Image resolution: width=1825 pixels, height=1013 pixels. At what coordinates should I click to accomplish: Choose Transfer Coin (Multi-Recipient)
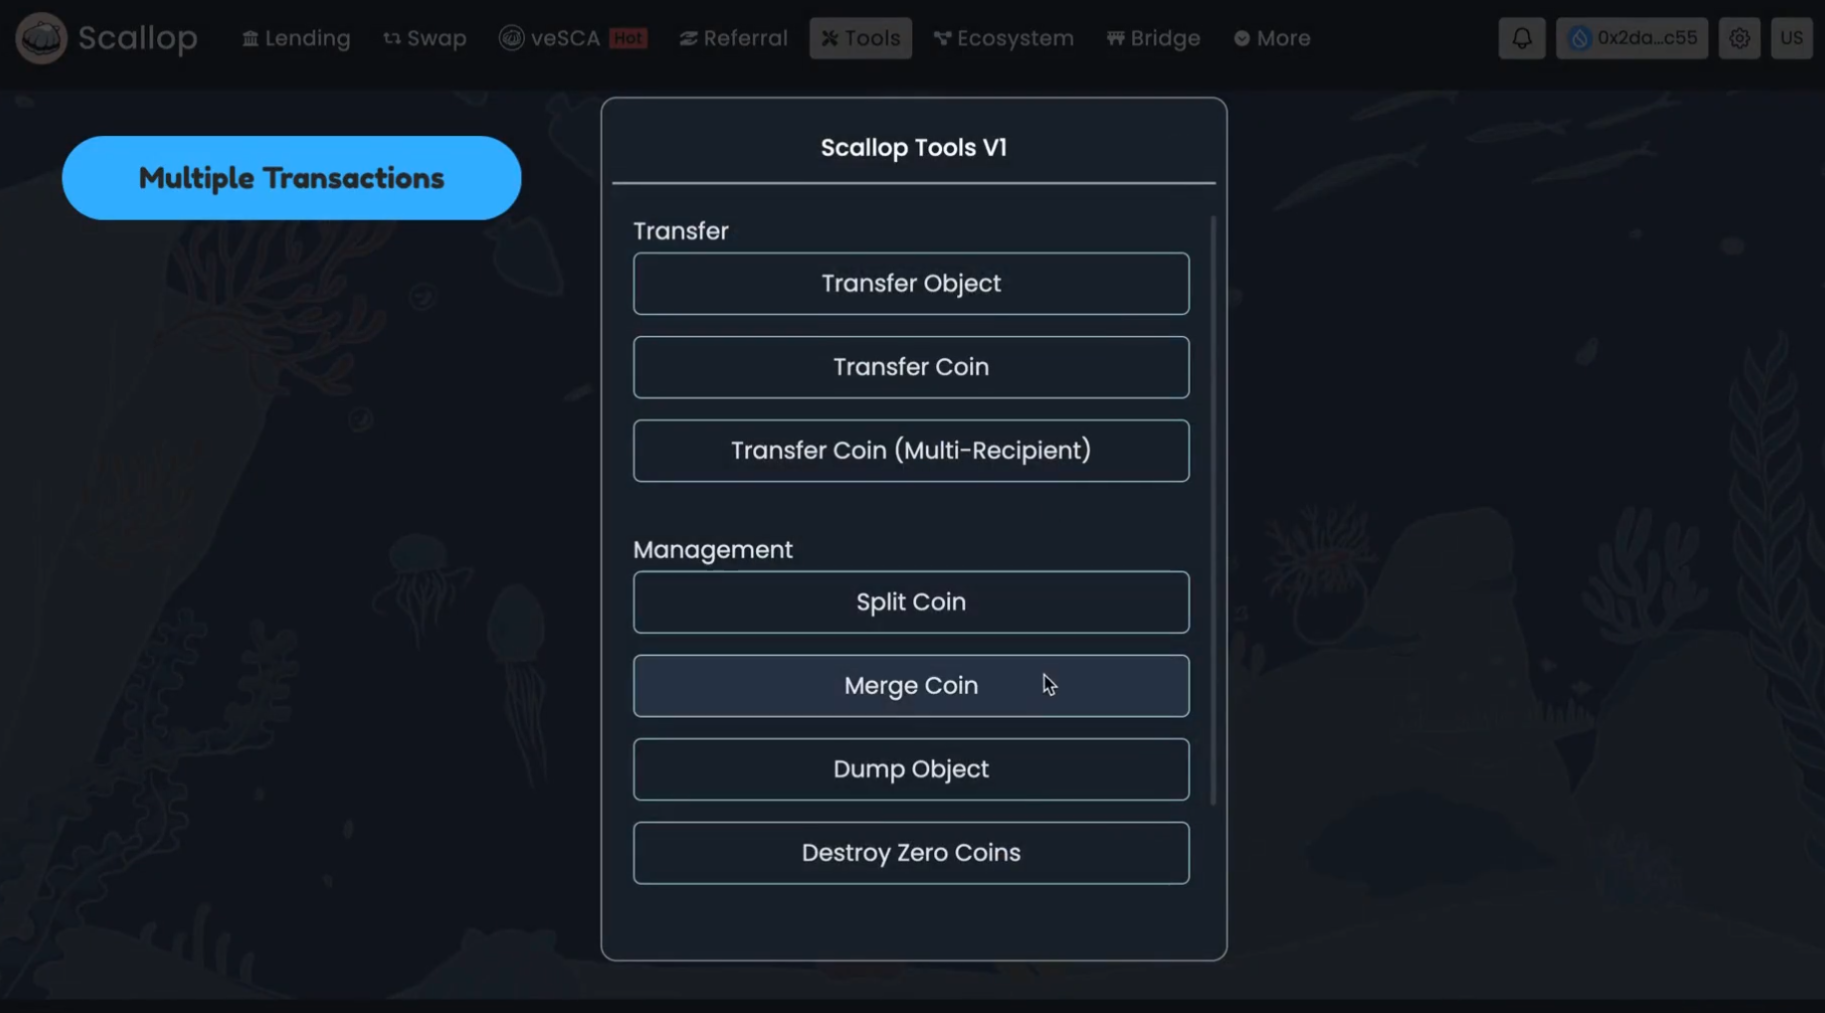coord(910,451)
